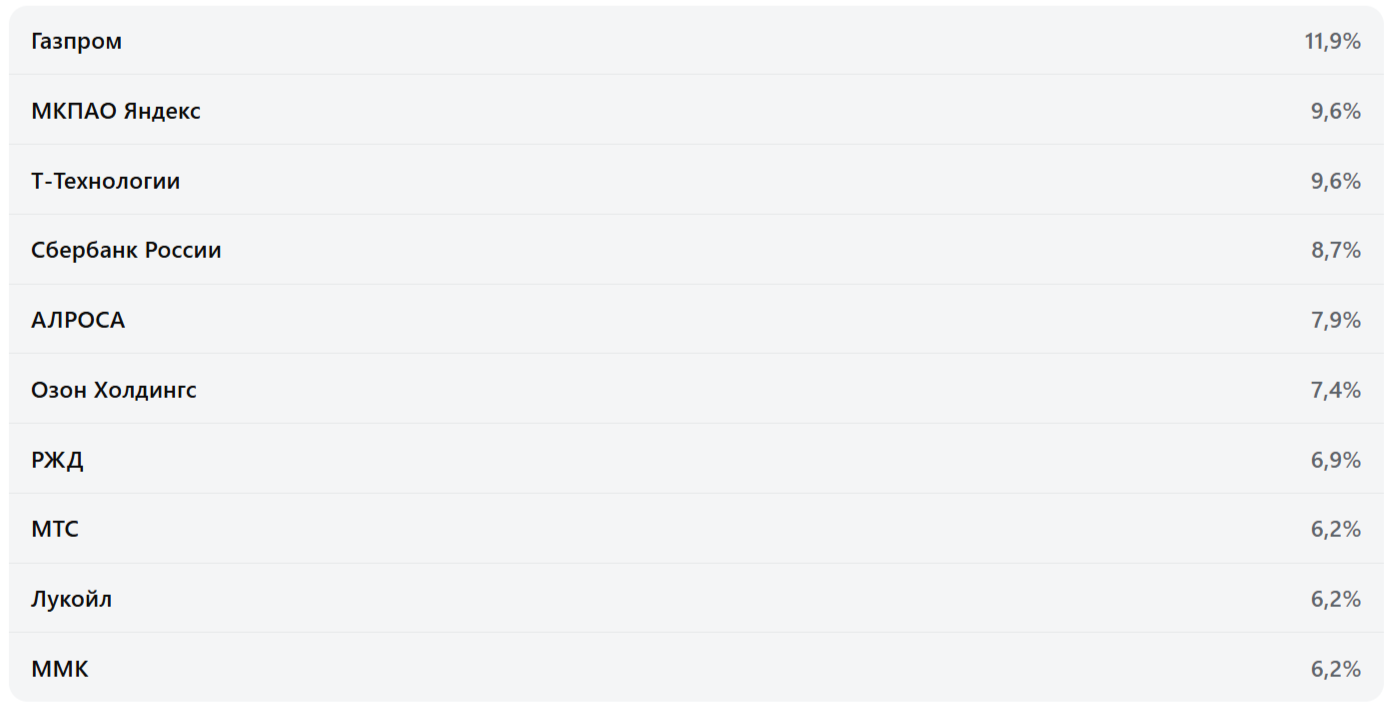This screenshot has width=1395, height=710.
Task: Select the 9,6% value for МКПАО Яндекс
Action: pyautogui.click(x=1336, y=111)
